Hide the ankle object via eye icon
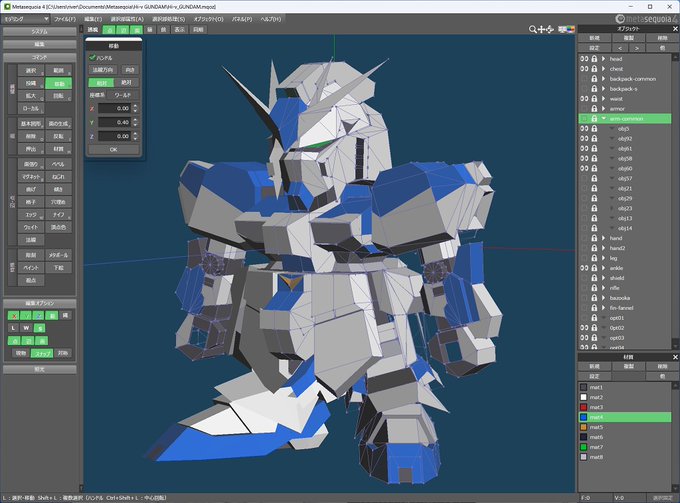This screenshot has height=503, width=680. [x=584, y=268]
